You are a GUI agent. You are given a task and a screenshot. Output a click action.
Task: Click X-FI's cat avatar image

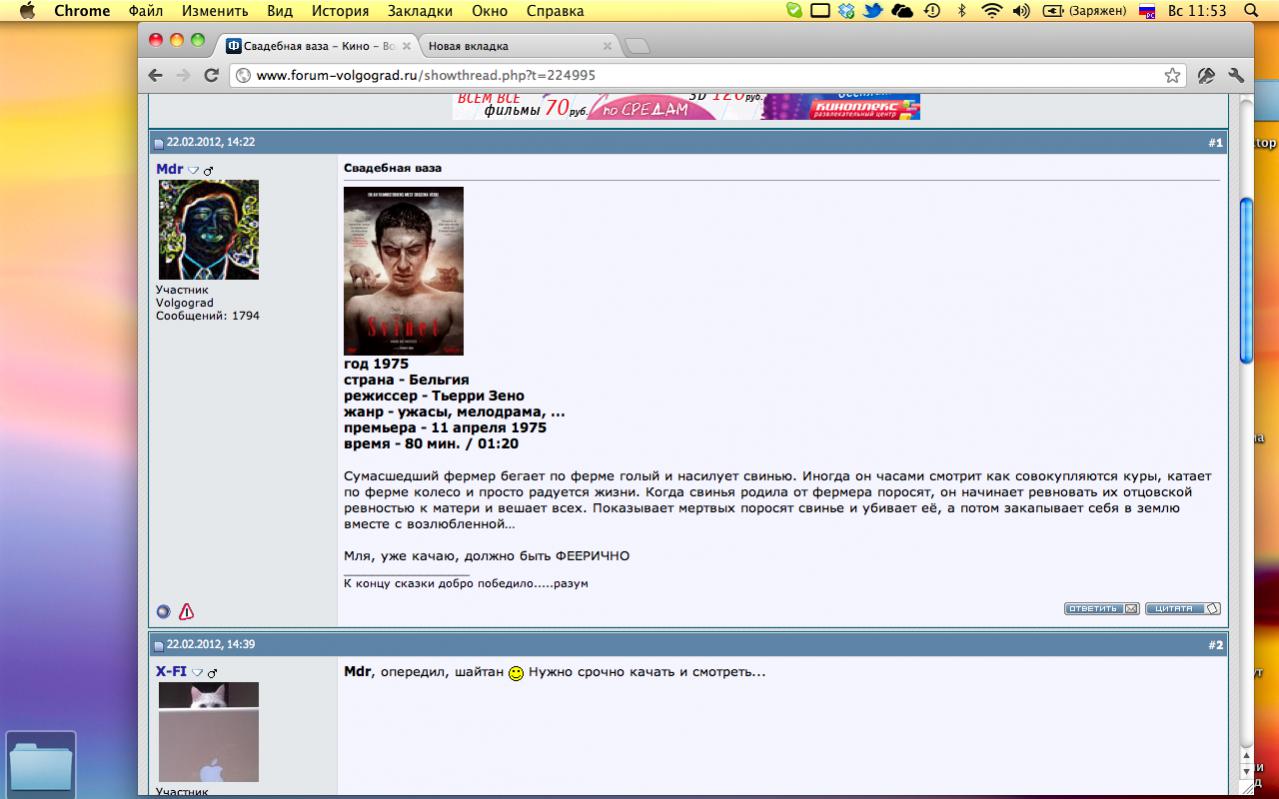[x=208, y=732]
